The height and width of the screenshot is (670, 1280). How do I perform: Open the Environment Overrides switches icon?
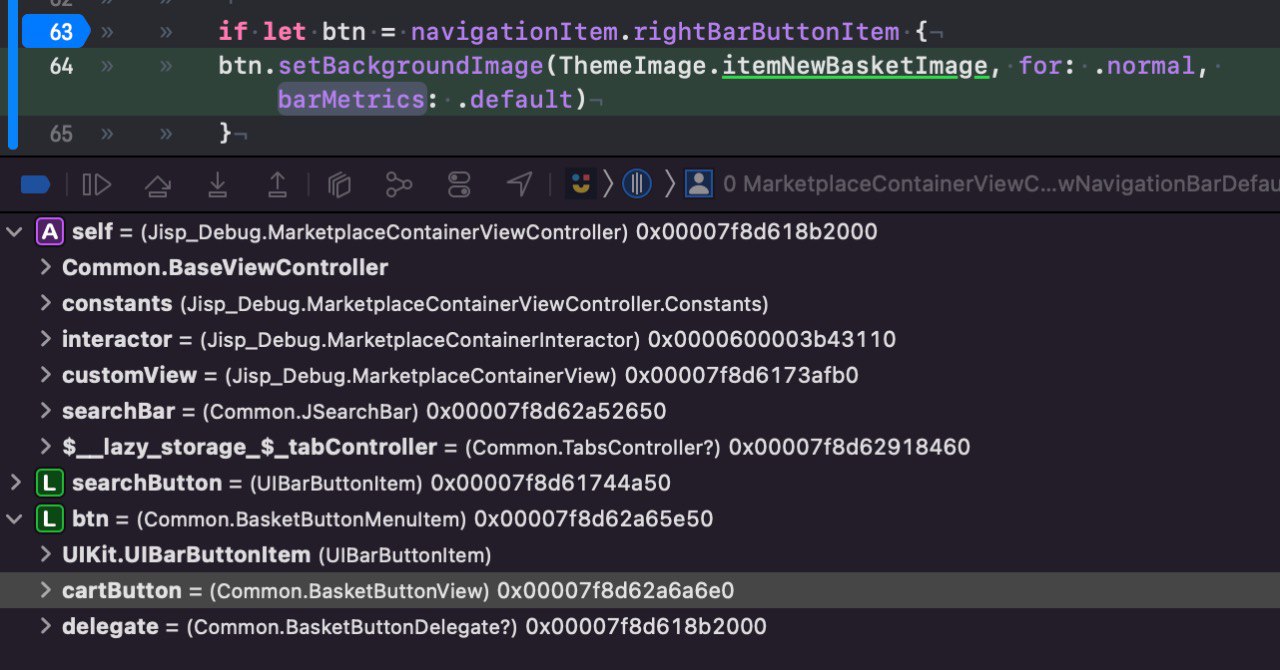coord(459,184)
